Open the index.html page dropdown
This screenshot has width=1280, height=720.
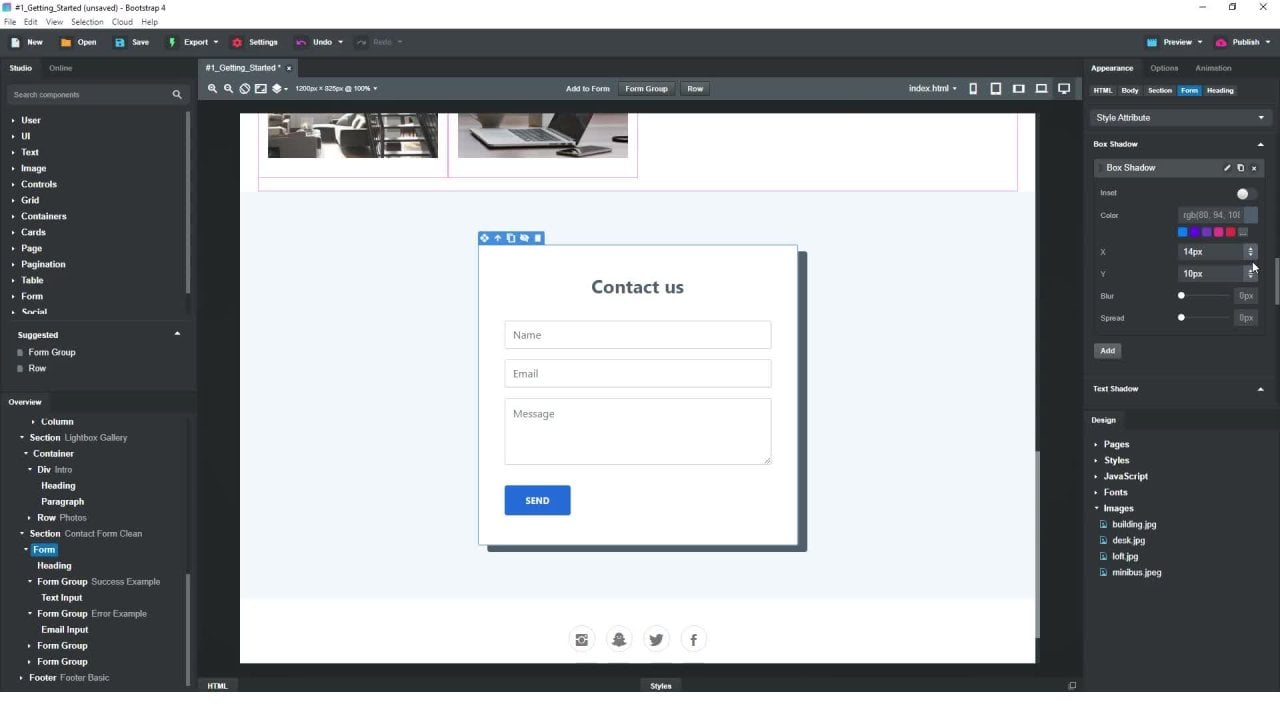931,88
